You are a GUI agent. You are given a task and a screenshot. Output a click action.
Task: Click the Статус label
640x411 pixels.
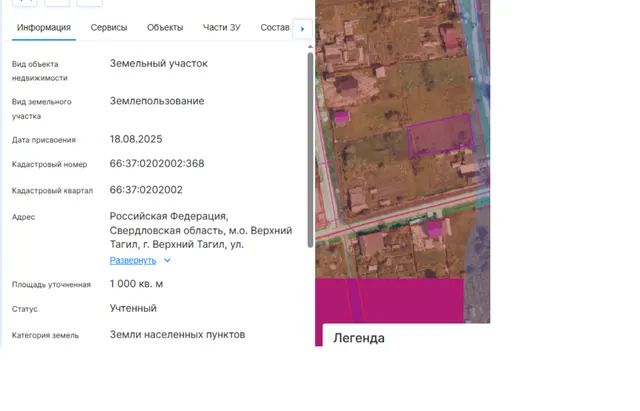pyautogui.click(x=24, y=309)
